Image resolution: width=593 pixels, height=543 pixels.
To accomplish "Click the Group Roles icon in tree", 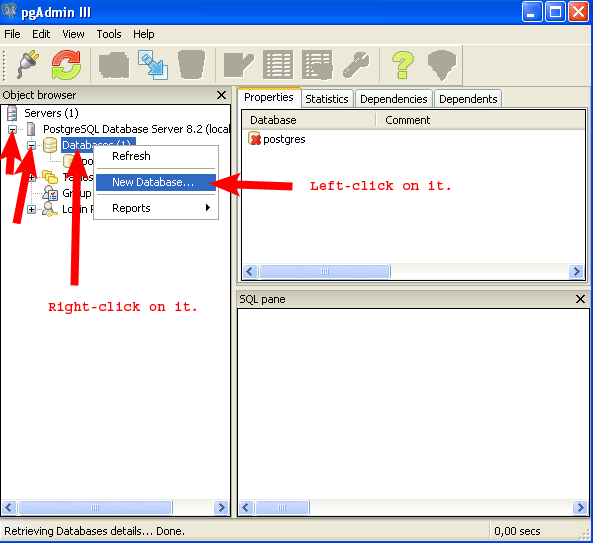I will [50, 193].
